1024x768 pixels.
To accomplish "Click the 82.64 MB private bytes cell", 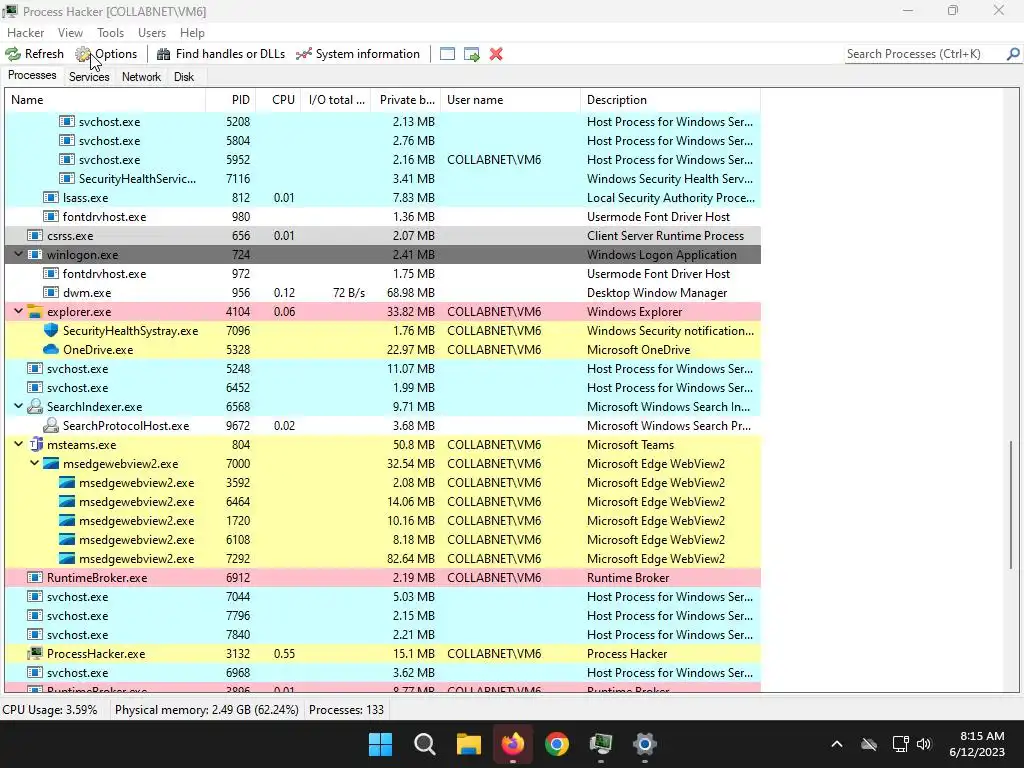I will (411, 558).
